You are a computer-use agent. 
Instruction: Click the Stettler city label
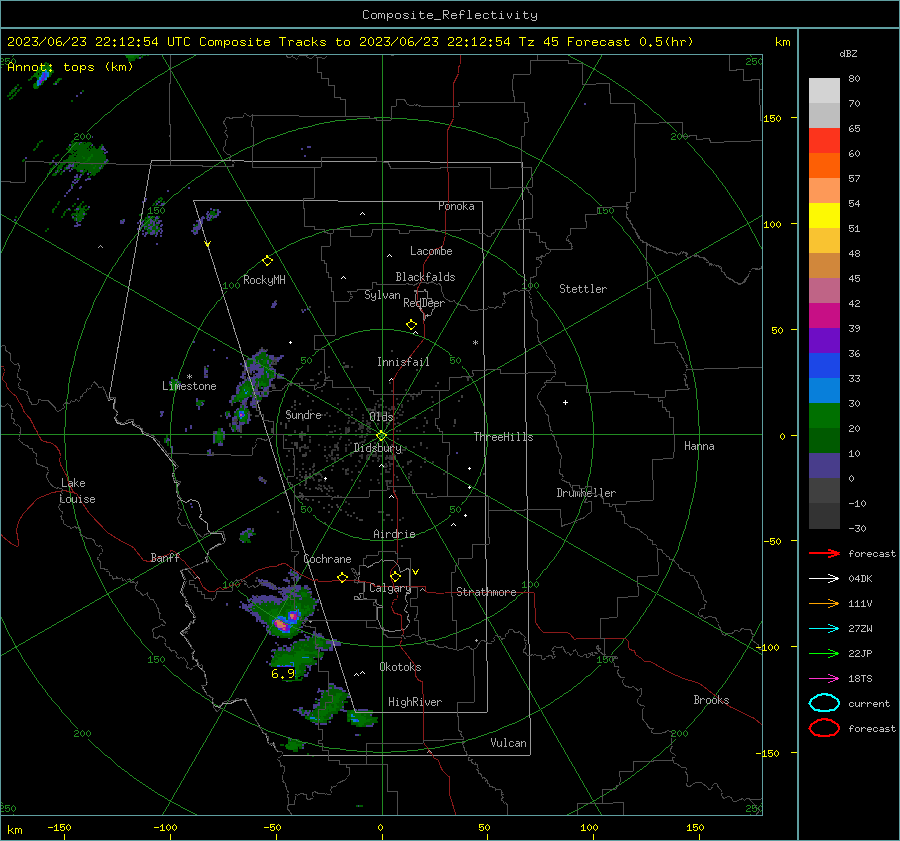click(x=583, y=289)
